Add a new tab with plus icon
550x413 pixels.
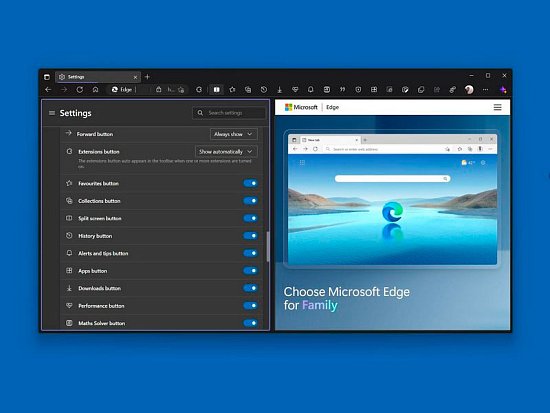[147, 76]
